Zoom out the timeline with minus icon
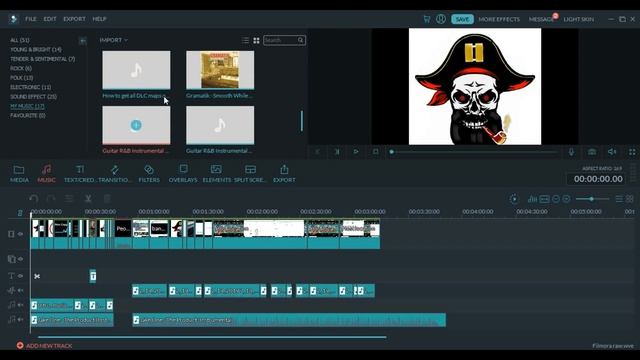This screenshot has height=360, width=640. [556, 199]
